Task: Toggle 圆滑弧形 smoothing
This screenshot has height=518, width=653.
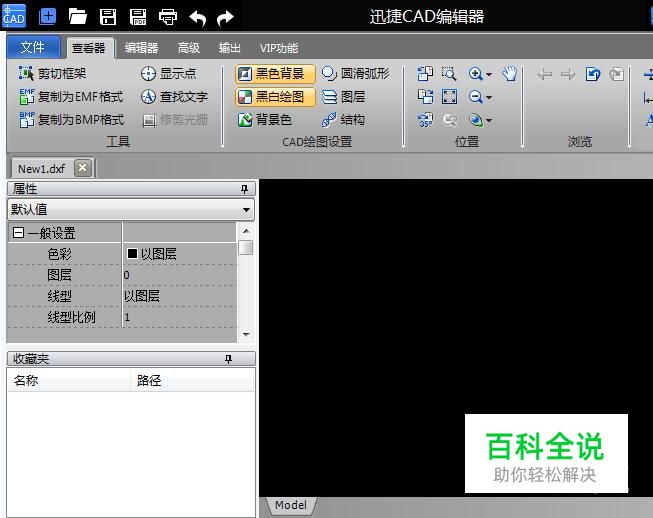Action: click(x=355, y=74)
